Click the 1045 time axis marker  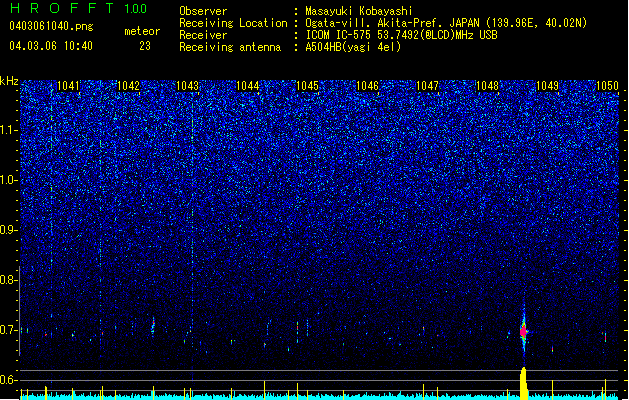(x=307, y=86)
